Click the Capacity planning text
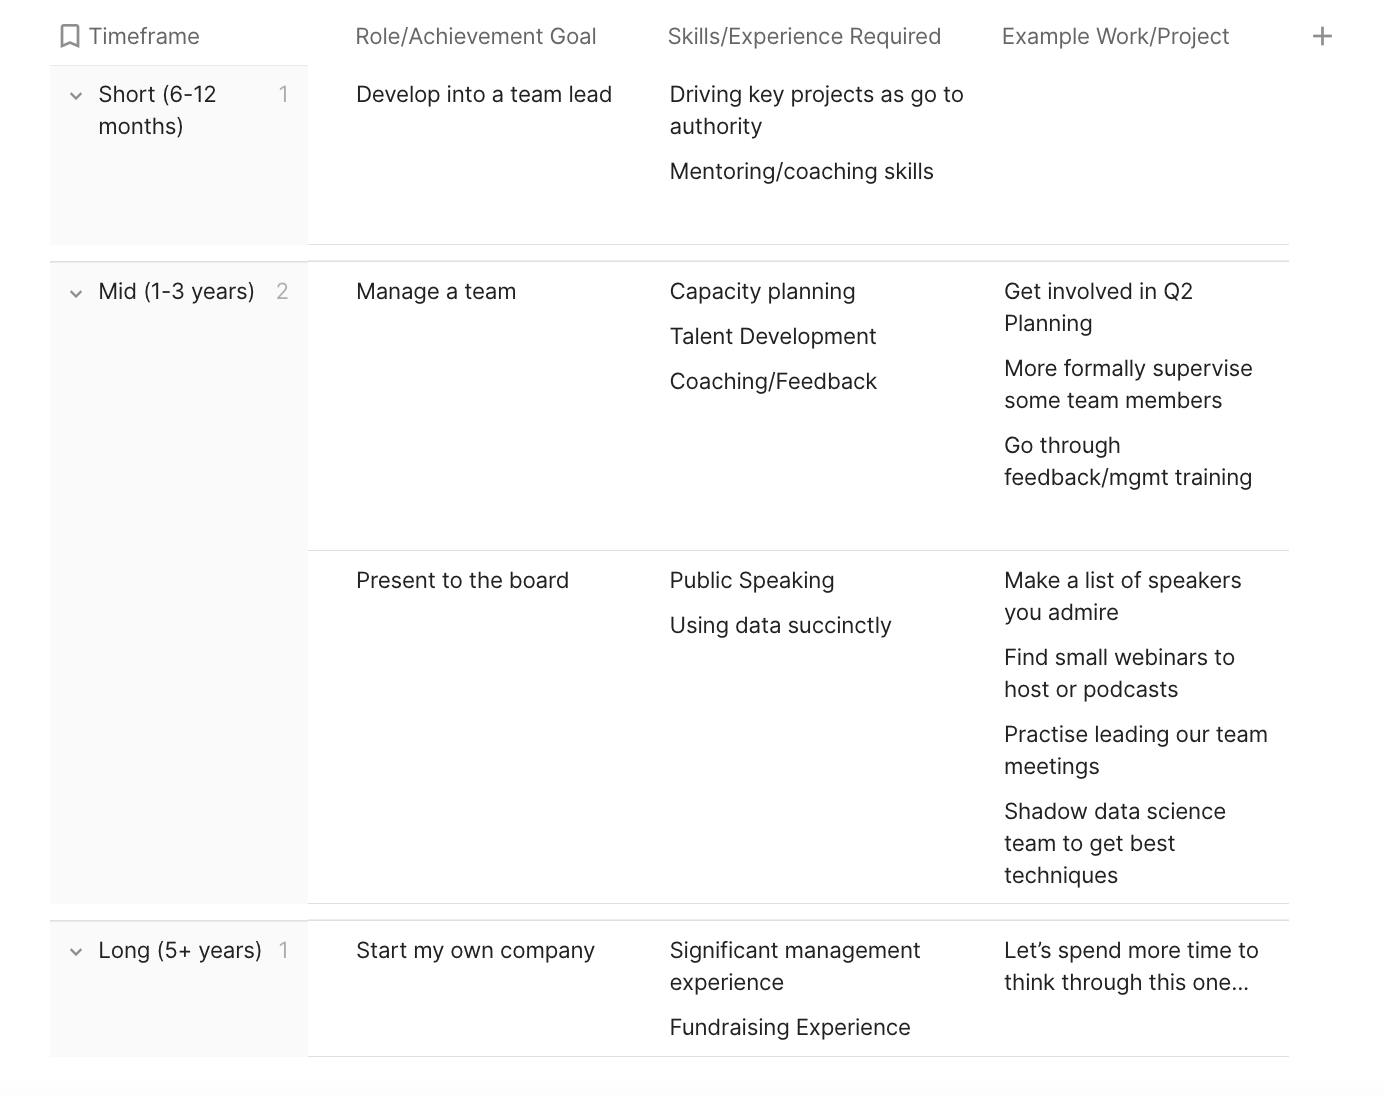 [x=762, y=292]
